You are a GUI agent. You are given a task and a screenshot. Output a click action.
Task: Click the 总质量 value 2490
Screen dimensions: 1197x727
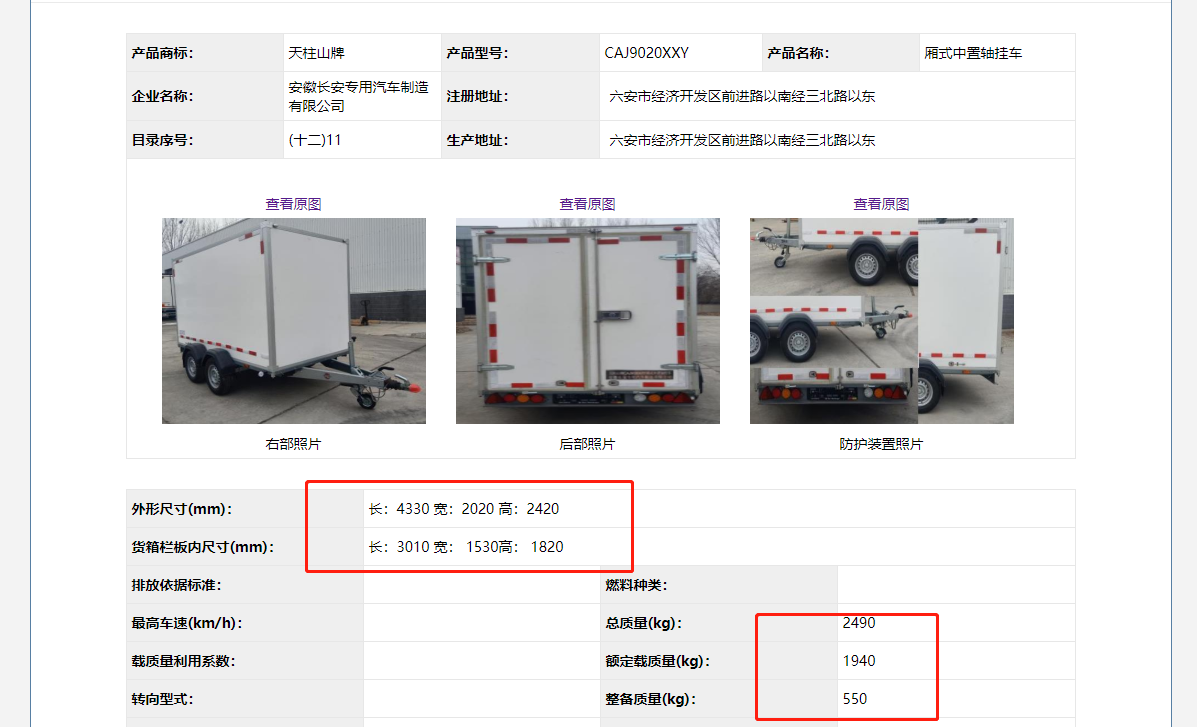[x=859, y=622]
